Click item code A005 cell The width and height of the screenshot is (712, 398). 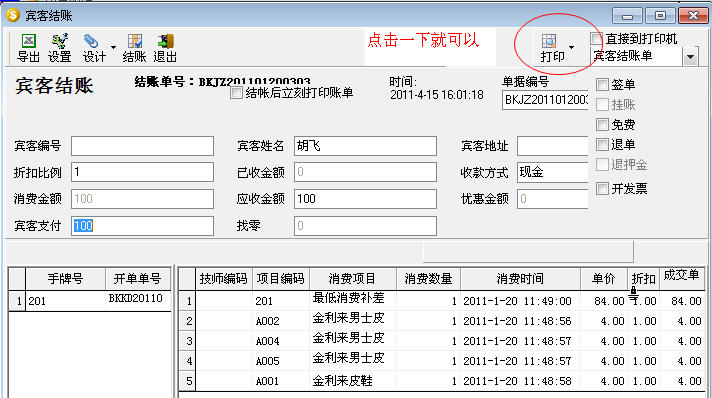(281, 361)
